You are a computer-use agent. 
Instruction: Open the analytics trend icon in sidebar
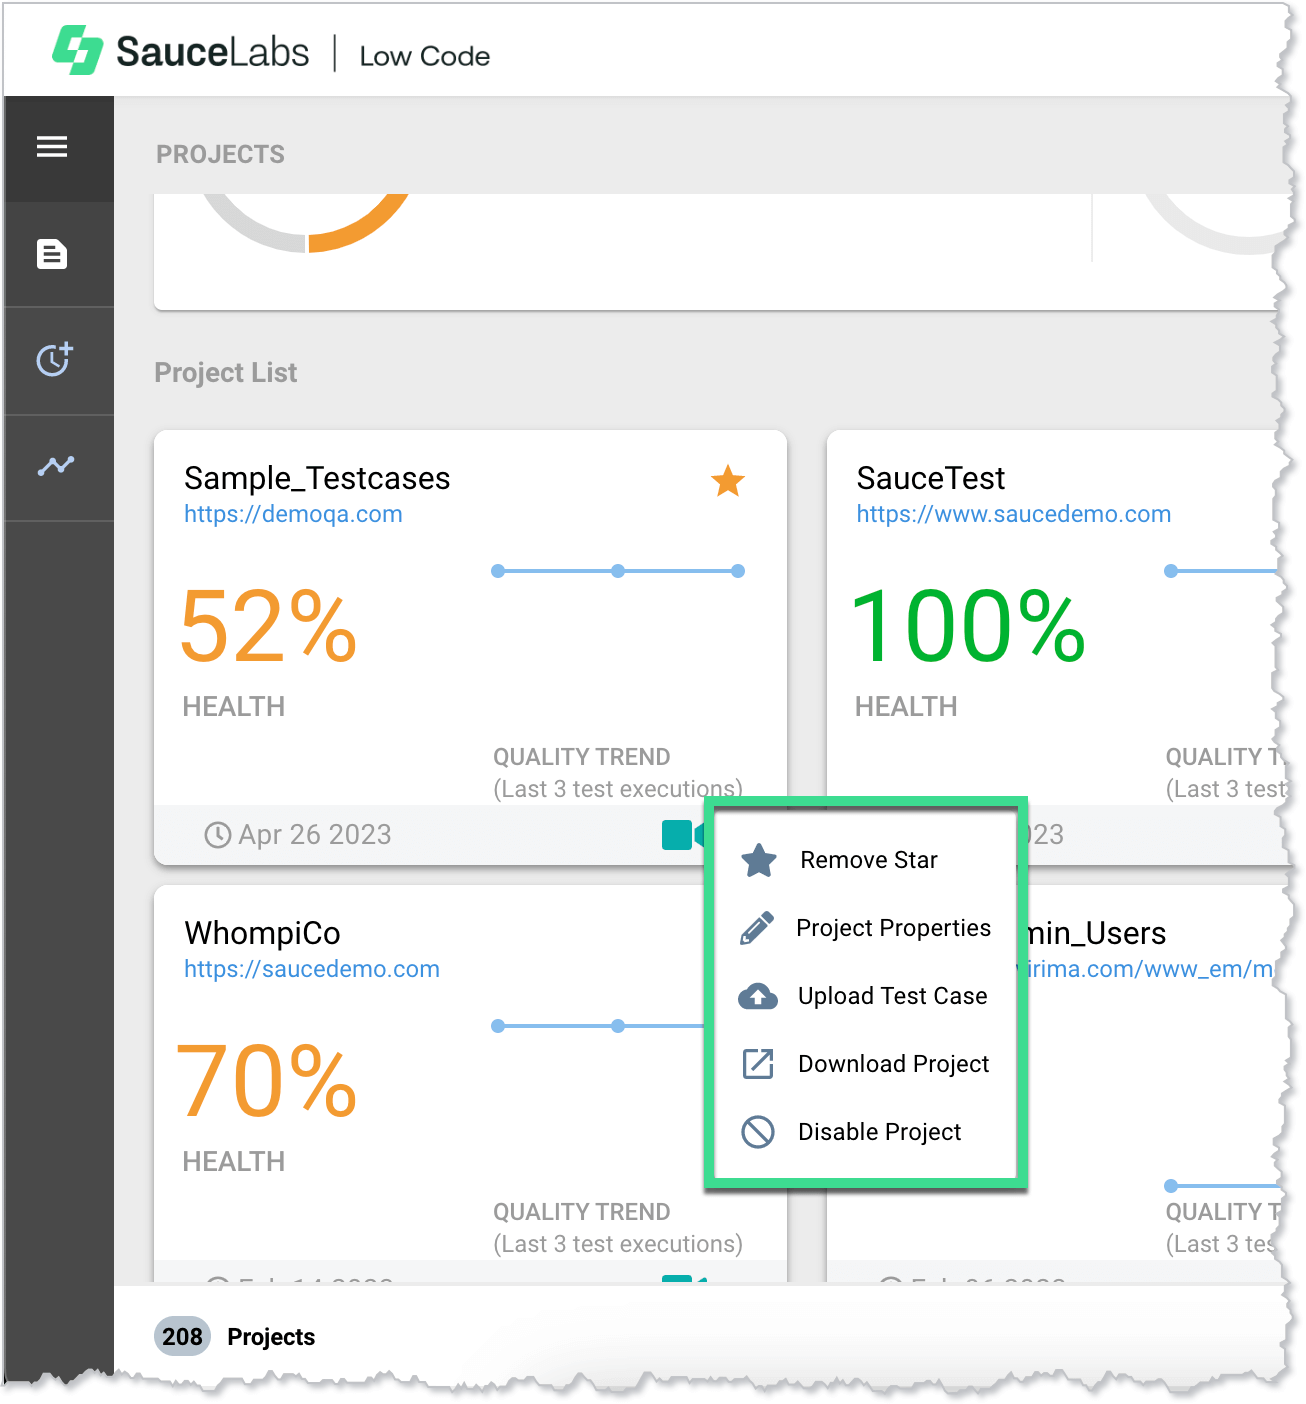click(56, 466)
